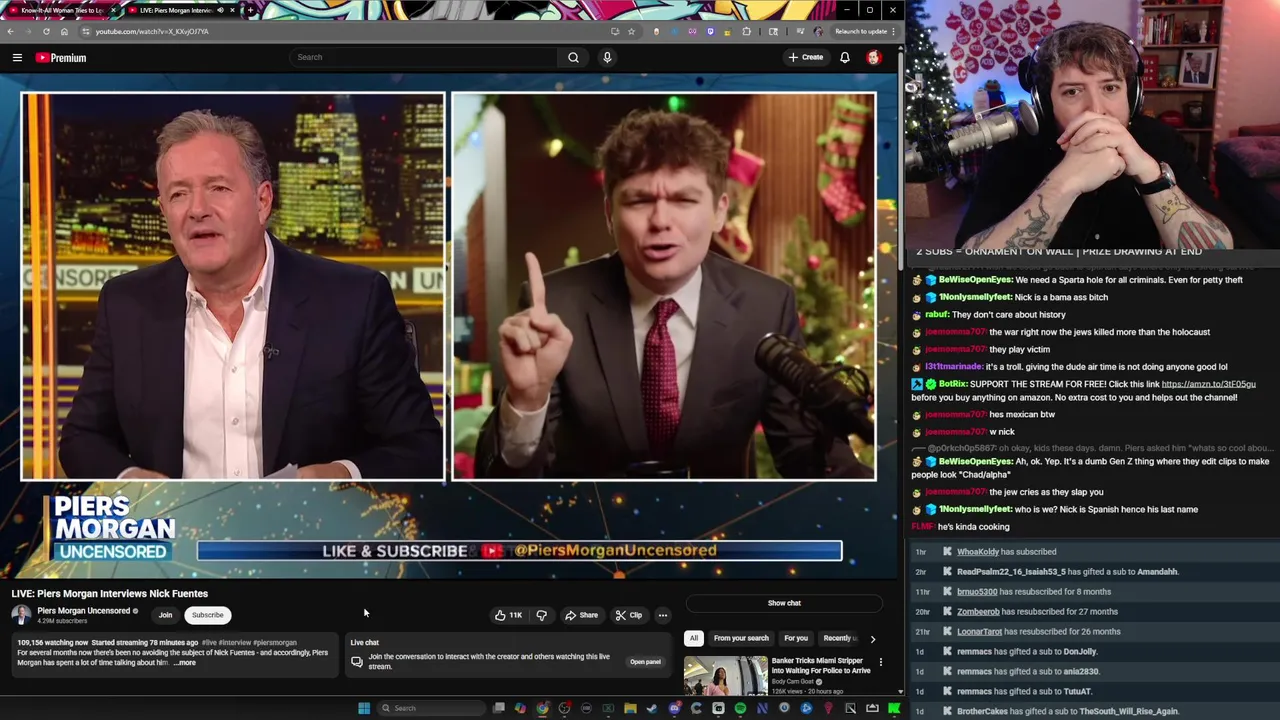Viewport: 1280px width, 720px height.
Task: Click the video player showing the interview
Action: point(449,327)
